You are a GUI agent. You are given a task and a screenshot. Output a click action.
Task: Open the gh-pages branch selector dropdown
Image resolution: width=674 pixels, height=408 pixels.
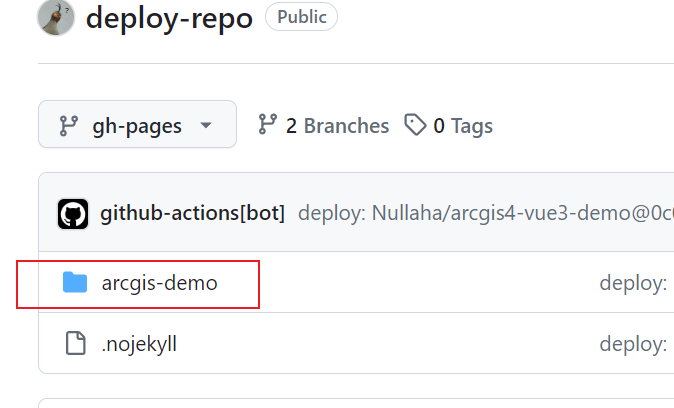(x=137, y=124)
